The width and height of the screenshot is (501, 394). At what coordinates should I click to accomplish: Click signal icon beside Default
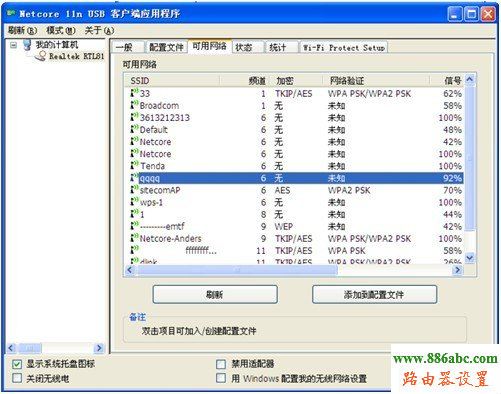(x=134, y=129)
